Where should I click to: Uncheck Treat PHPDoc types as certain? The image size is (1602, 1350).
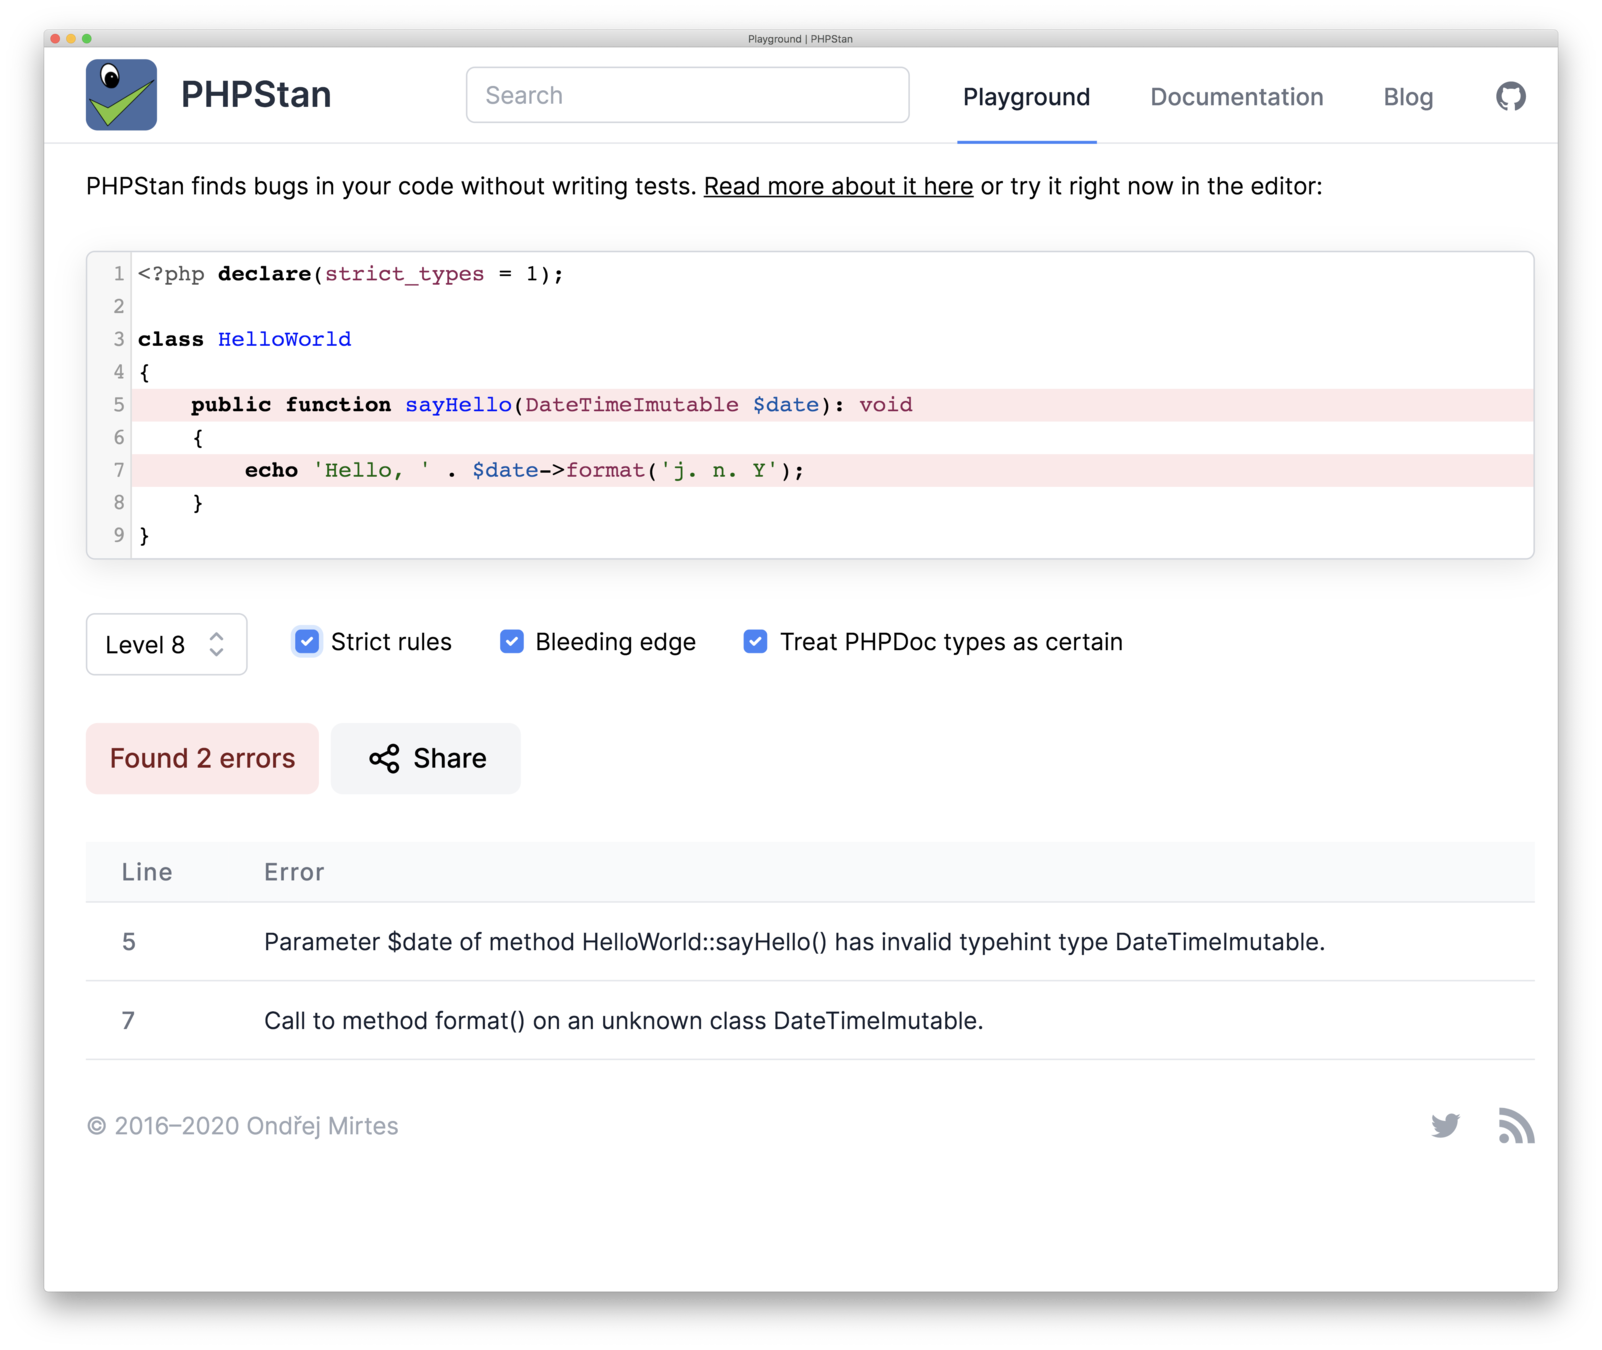point(755,641)
